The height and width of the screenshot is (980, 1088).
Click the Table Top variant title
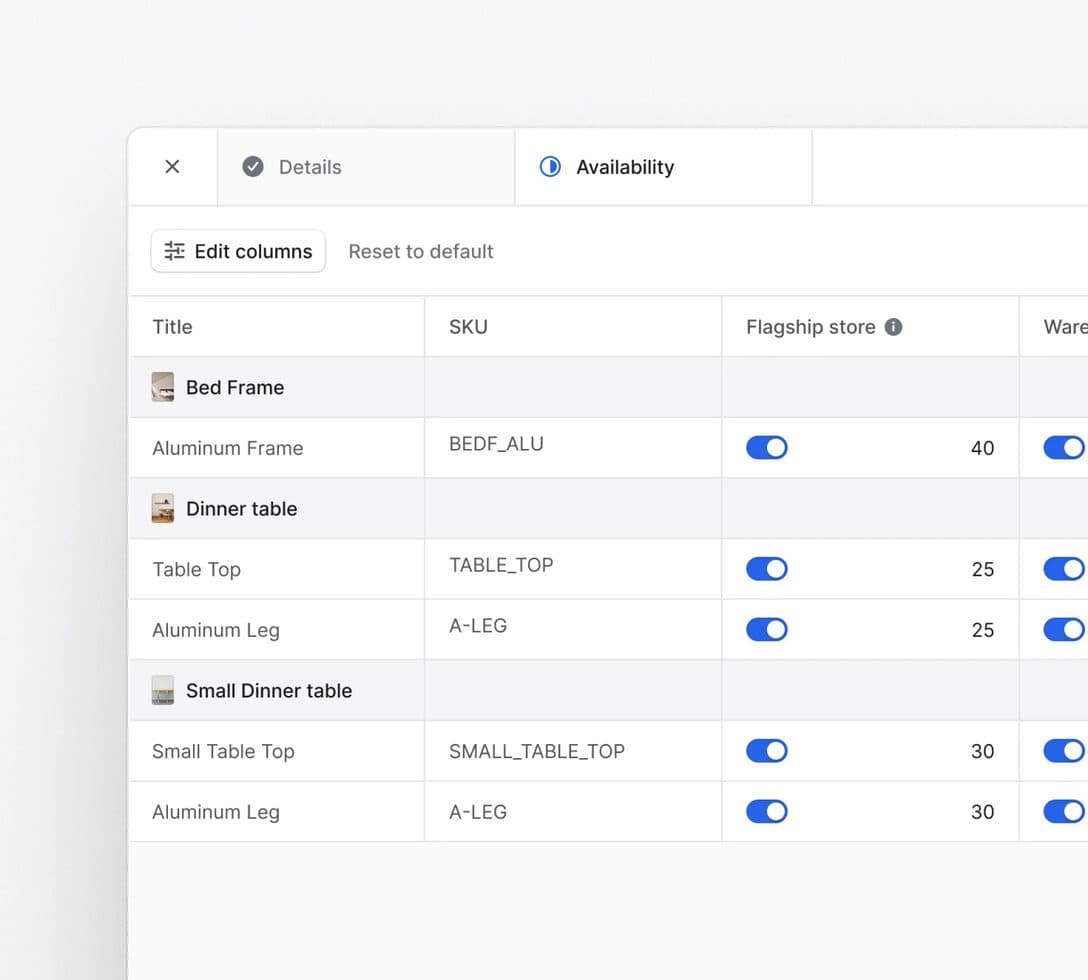pyautogui.click(x=196, y=570)
